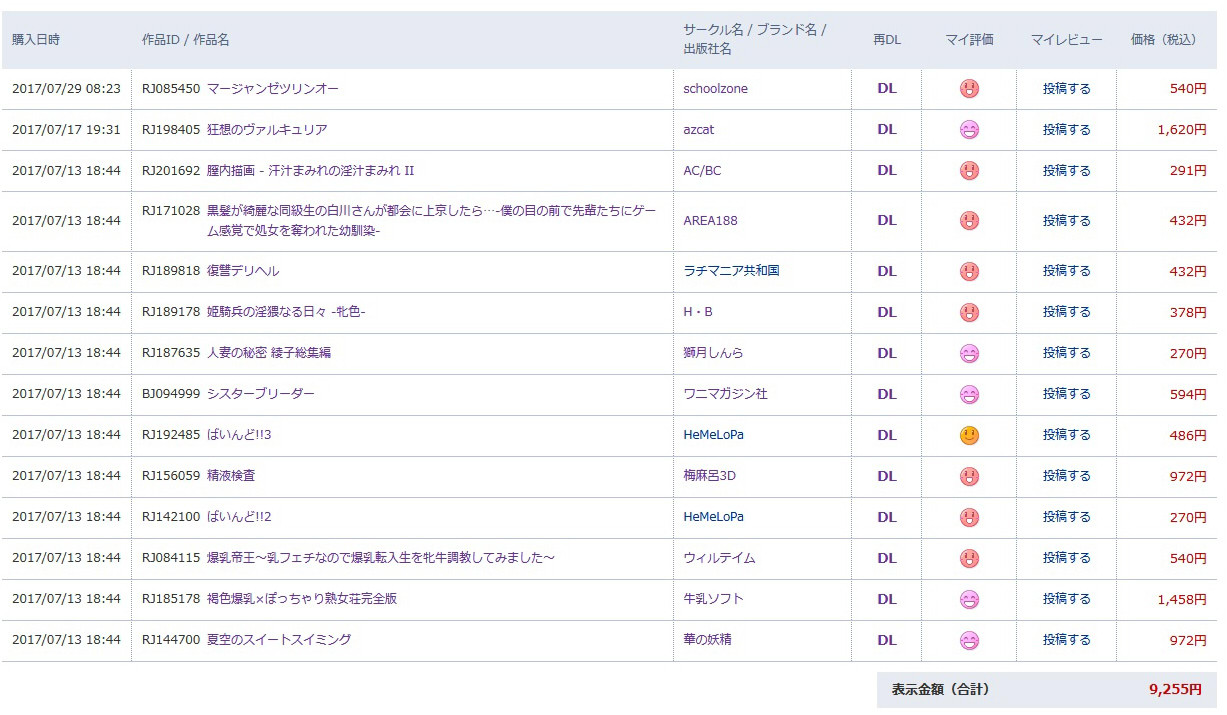
Task: Click the 梅麻呂3D circle link
Action: coord(709,476)
